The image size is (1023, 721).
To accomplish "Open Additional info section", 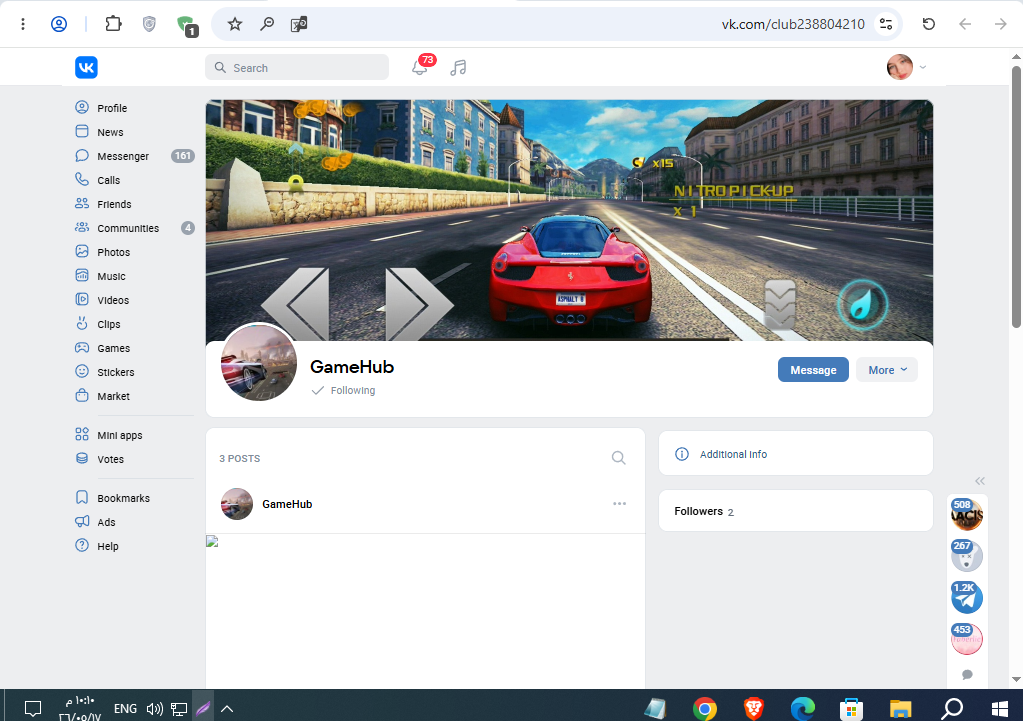I will pyautogui.click(x=795, y=454).
